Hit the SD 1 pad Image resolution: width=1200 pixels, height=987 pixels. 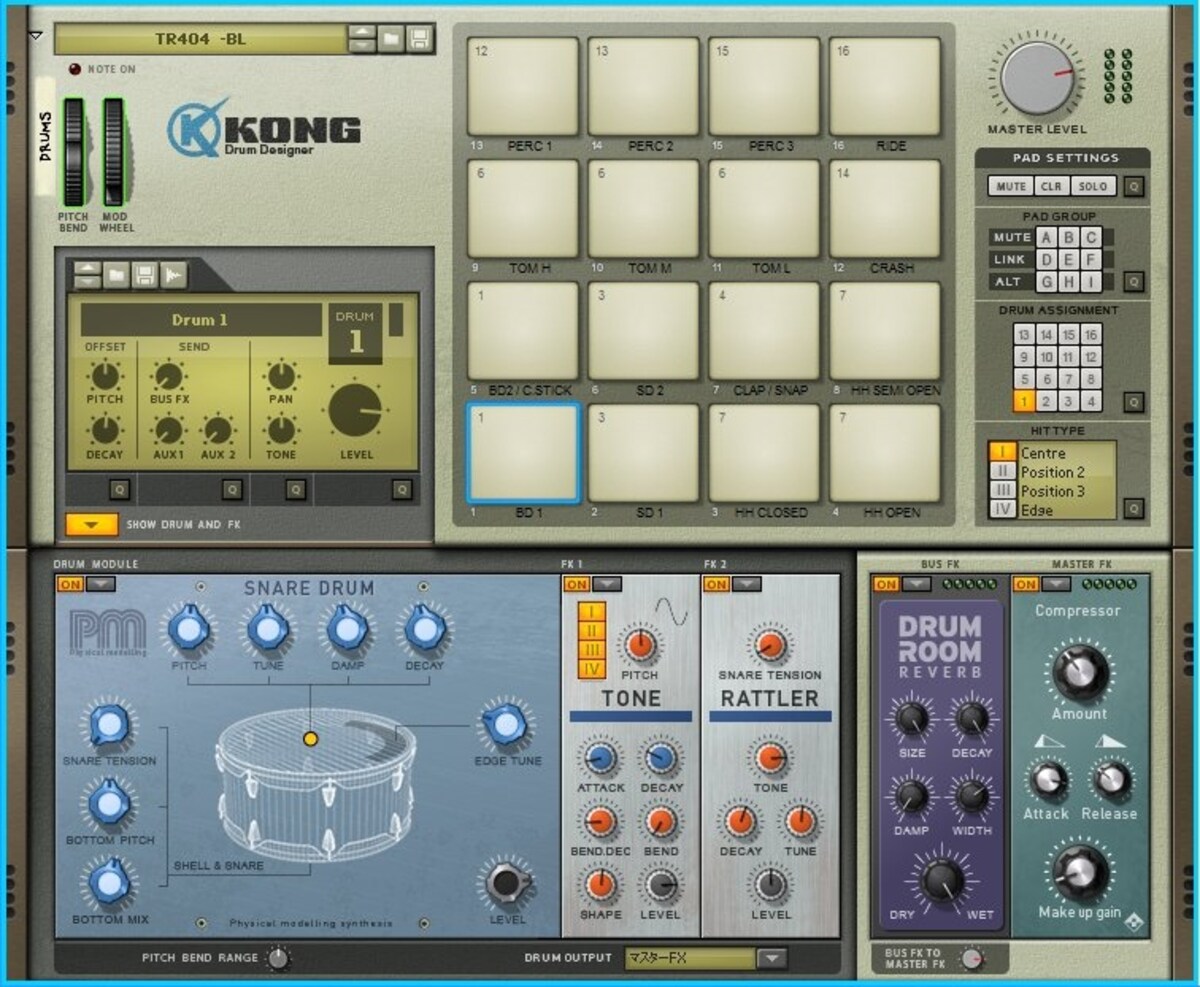(x=643, y=452)
